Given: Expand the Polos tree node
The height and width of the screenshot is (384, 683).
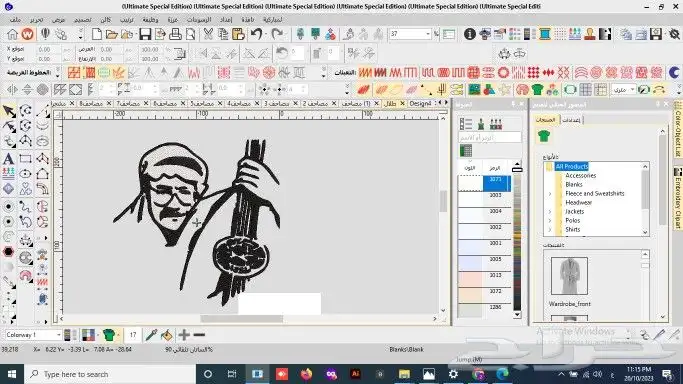Looking at the screenshot, I should [550, 221].
